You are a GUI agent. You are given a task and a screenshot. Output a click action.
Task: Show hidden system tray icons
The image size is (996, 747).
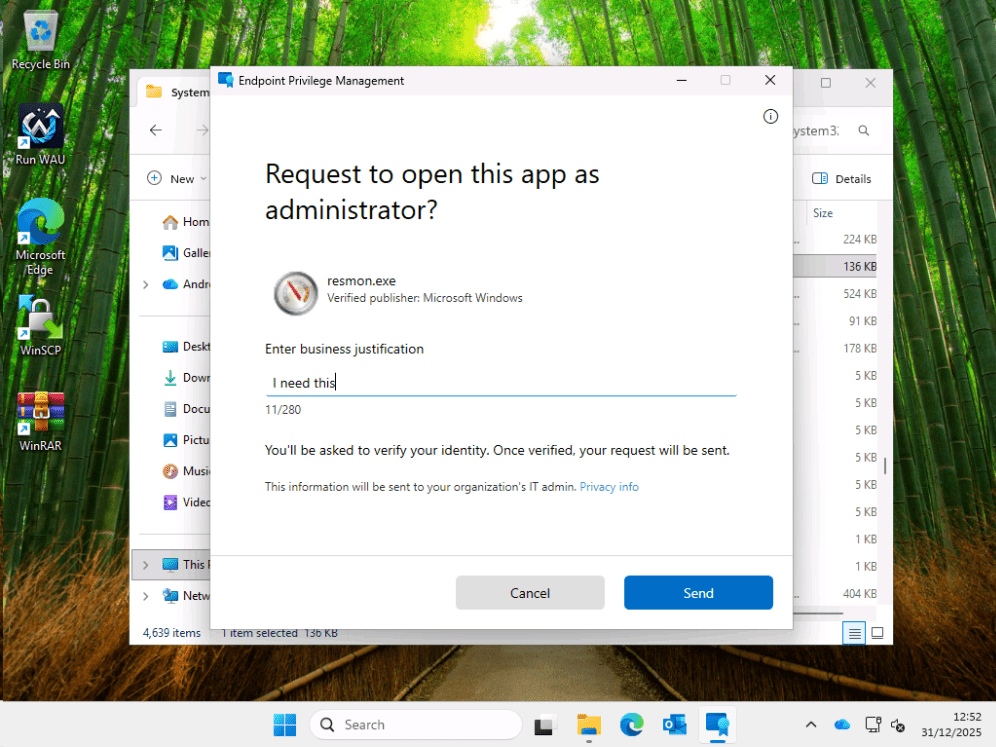point(810,725)
